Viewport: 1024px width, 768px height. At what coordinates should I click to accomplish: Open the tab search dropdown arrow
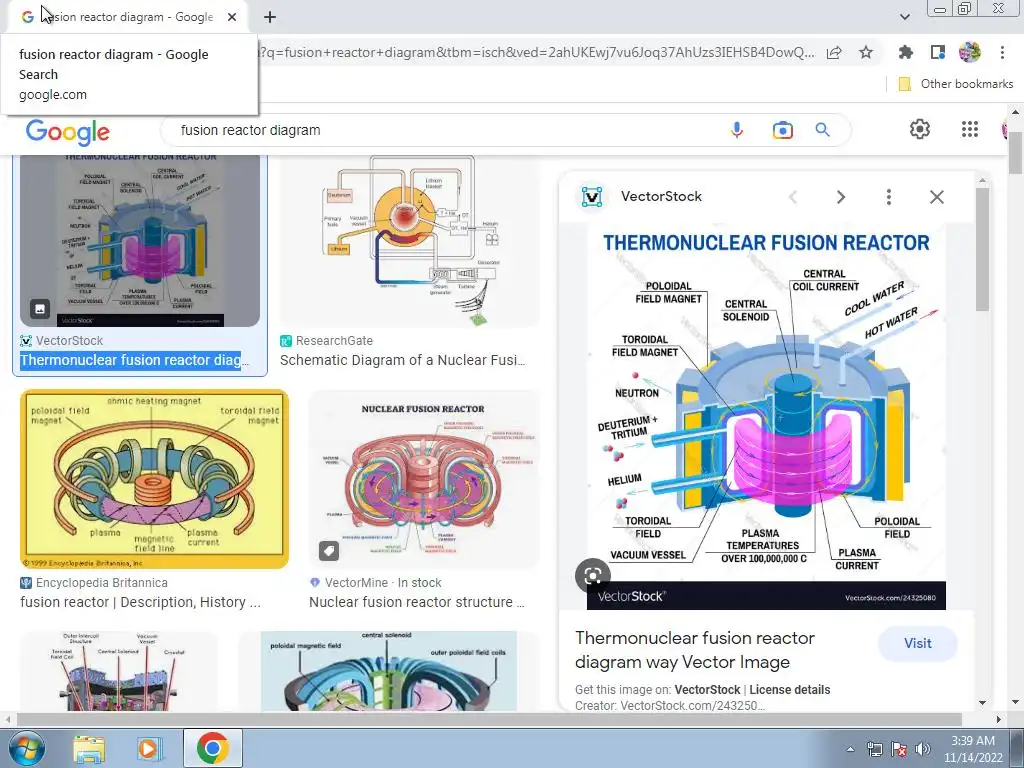pos(904,17)
